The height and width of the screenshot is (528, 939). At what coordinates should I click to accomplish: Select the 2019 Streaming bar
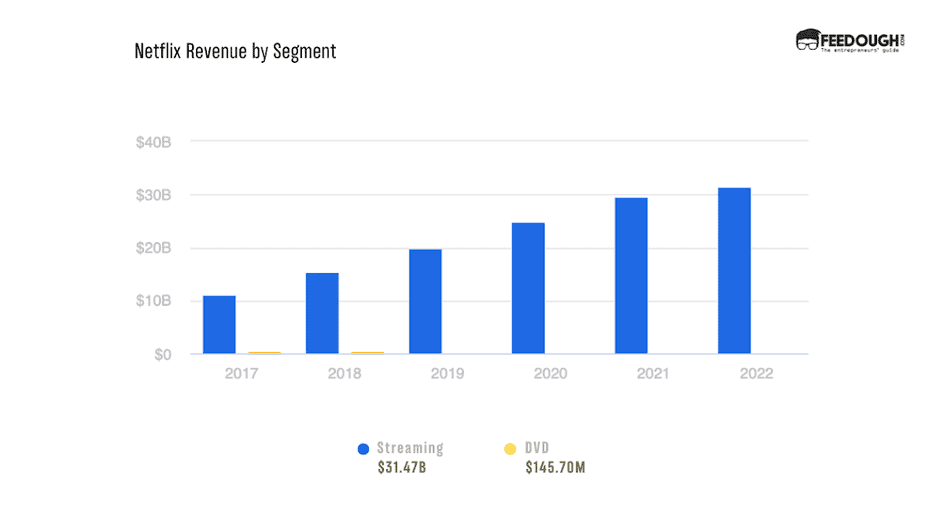pyautogui.click(x=425, y=302)
